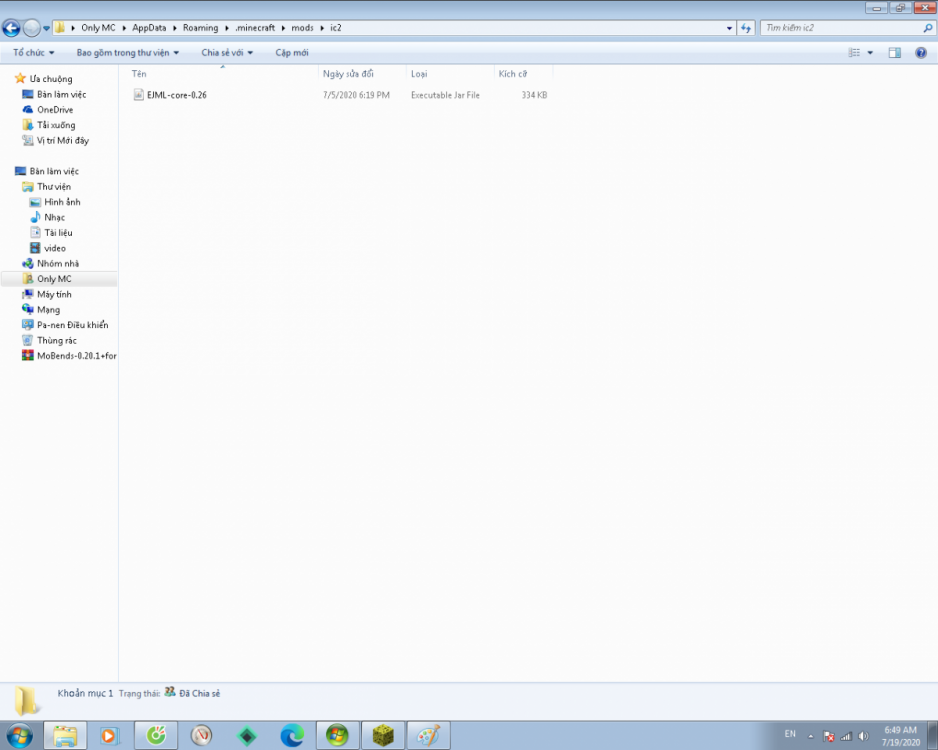Click the 'Cặp mới' new folder button

pyautogui.click(x=292, y=53)
